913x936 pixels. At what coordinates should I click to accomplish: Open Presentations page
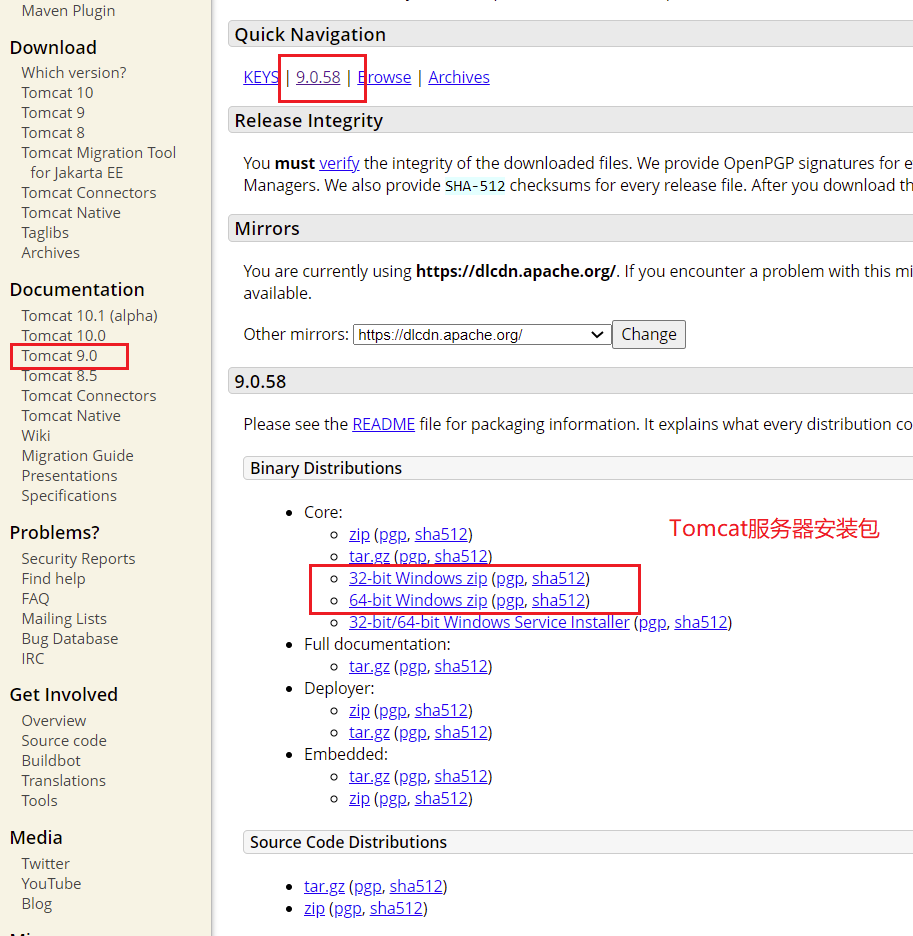[x=69, y=476]
